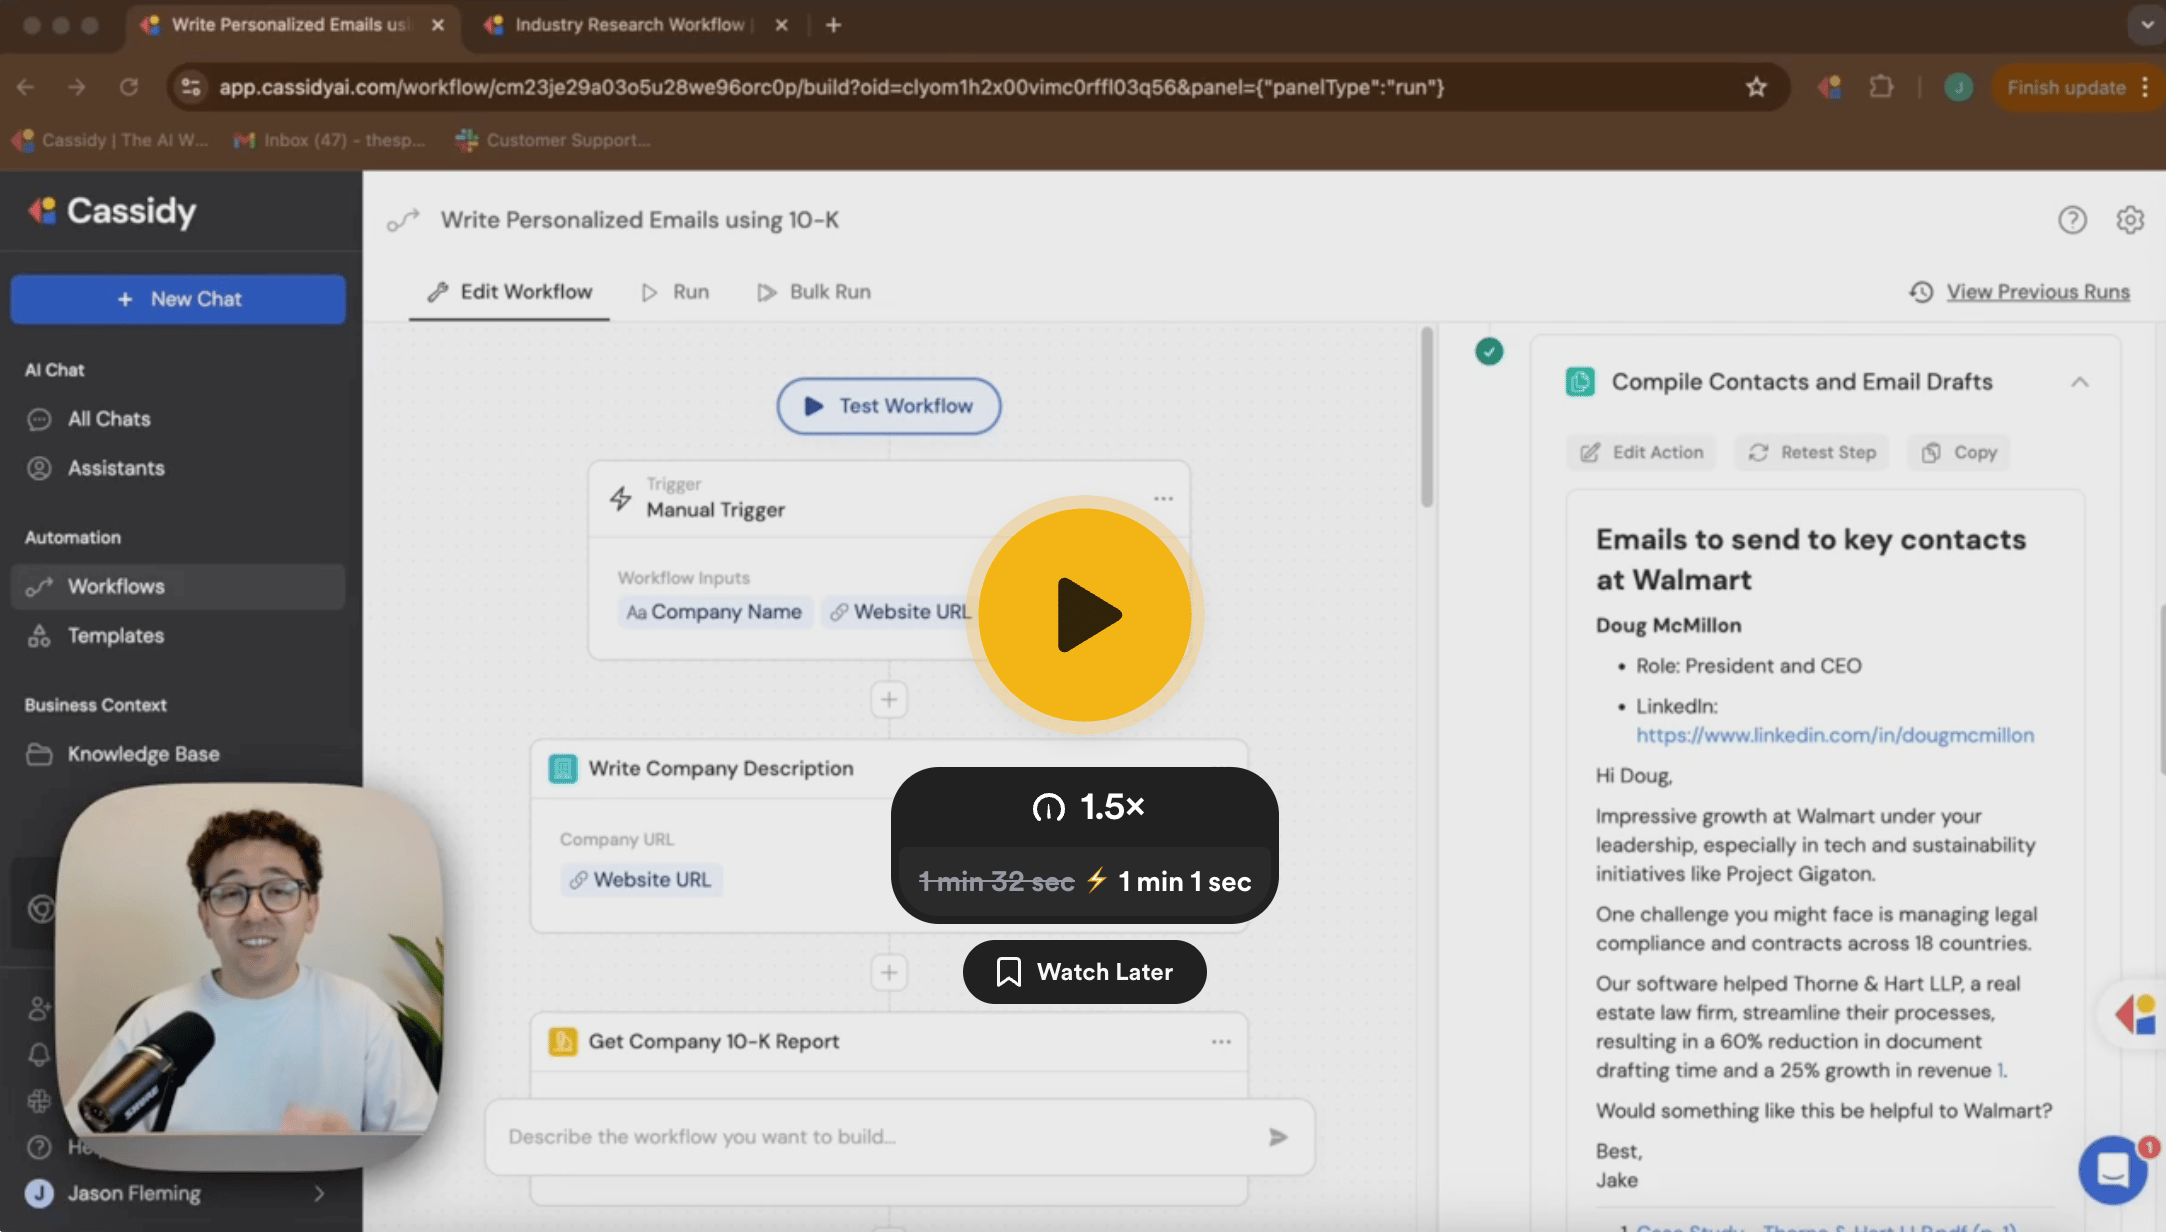Switch to the Bulk Run tab
Screen dimensions: 2166x1232
pos(814,292)
